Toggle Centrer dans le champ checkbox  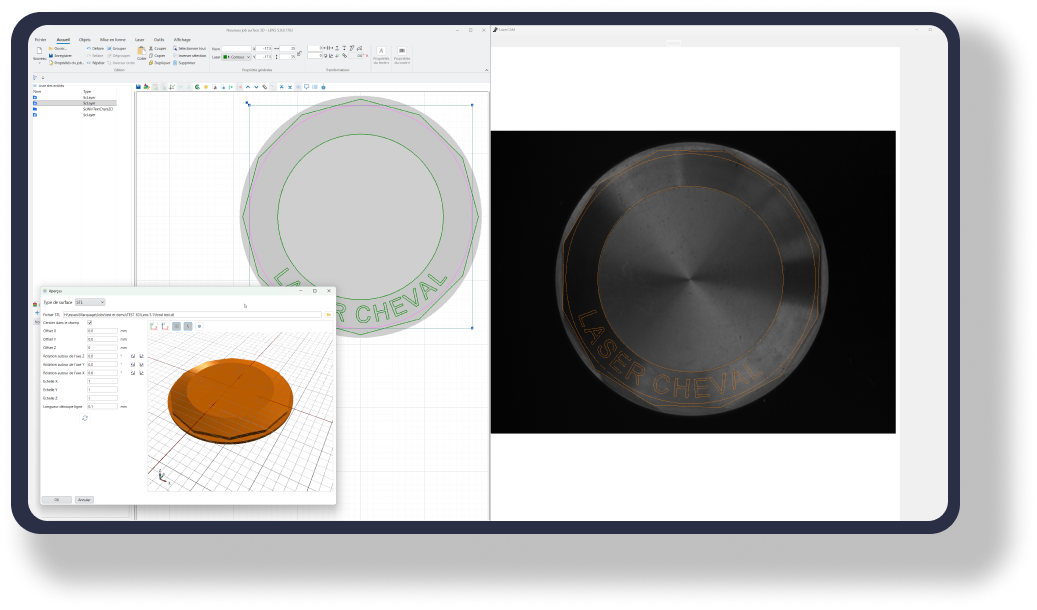pos(90,323)
